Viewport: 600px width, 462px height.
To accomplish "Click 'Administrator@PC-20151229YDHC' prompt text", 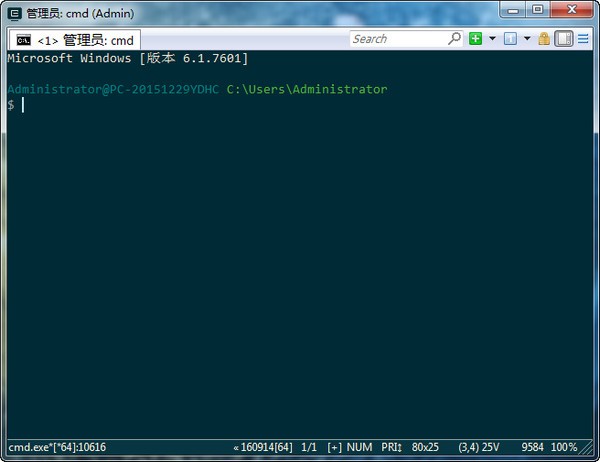I will [x=113, y=89].
